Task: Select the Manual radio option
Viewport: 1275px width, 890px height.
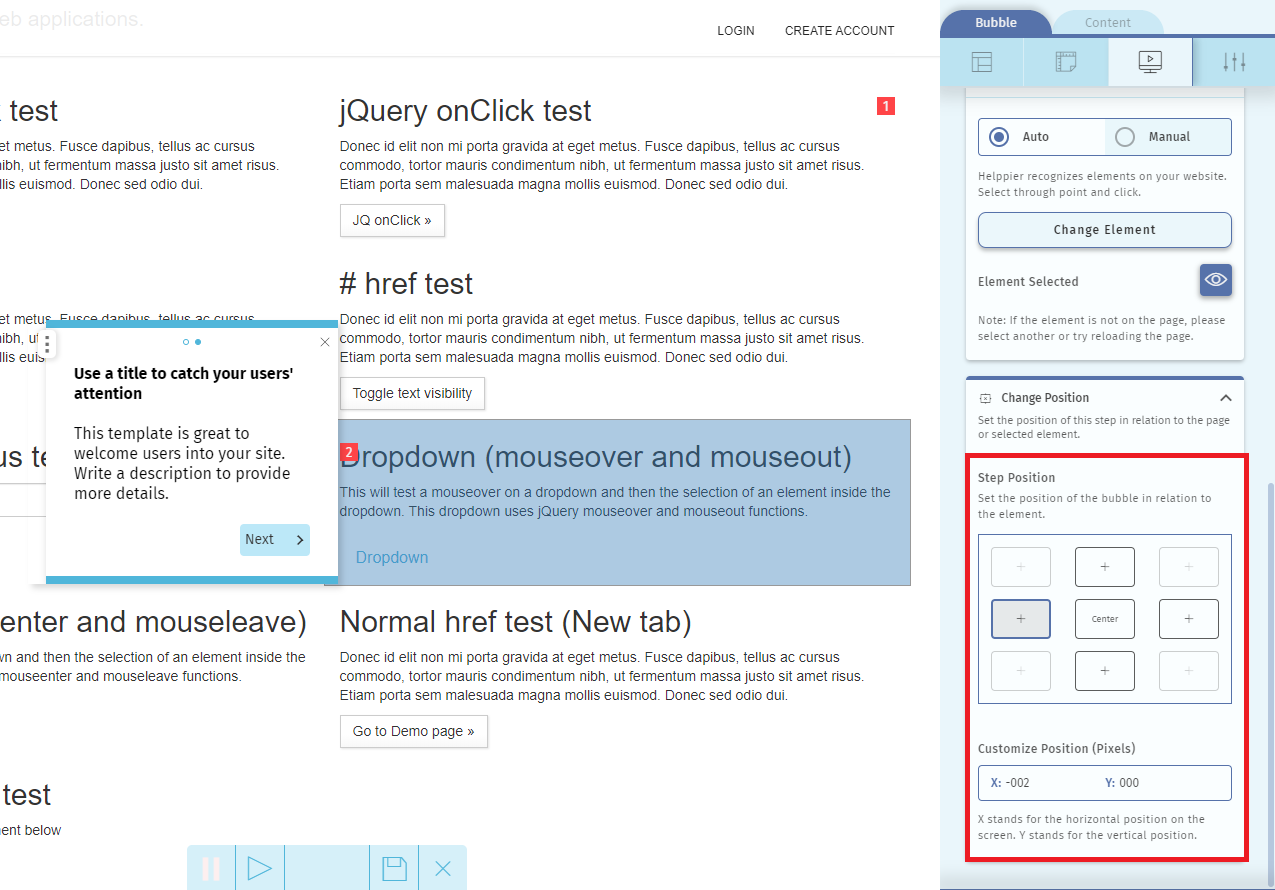Action: coord(1126,137)
